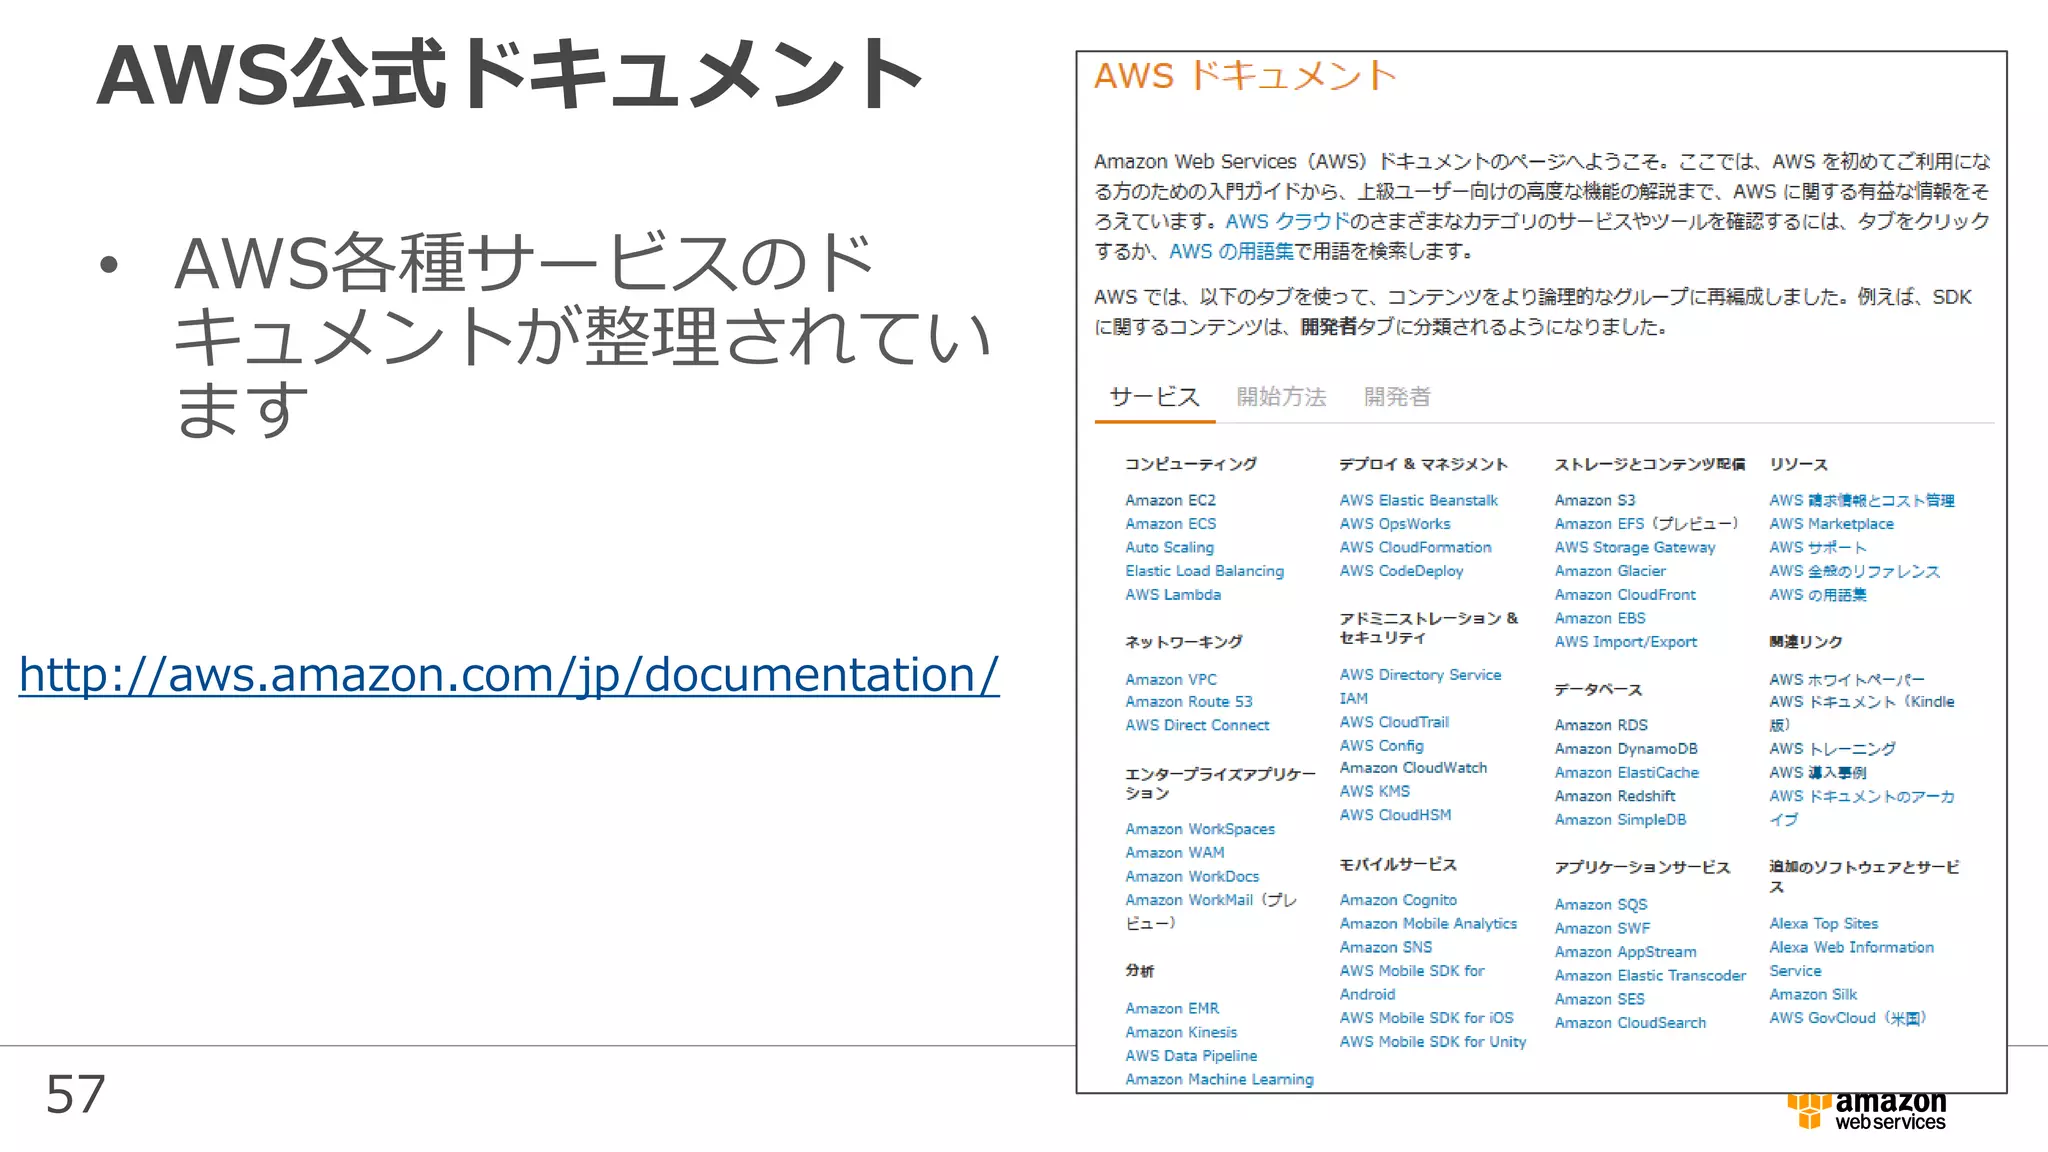Screen dimensions: 2048x1152
Task: Open AWS Config link
Action: click(1381, 746)
